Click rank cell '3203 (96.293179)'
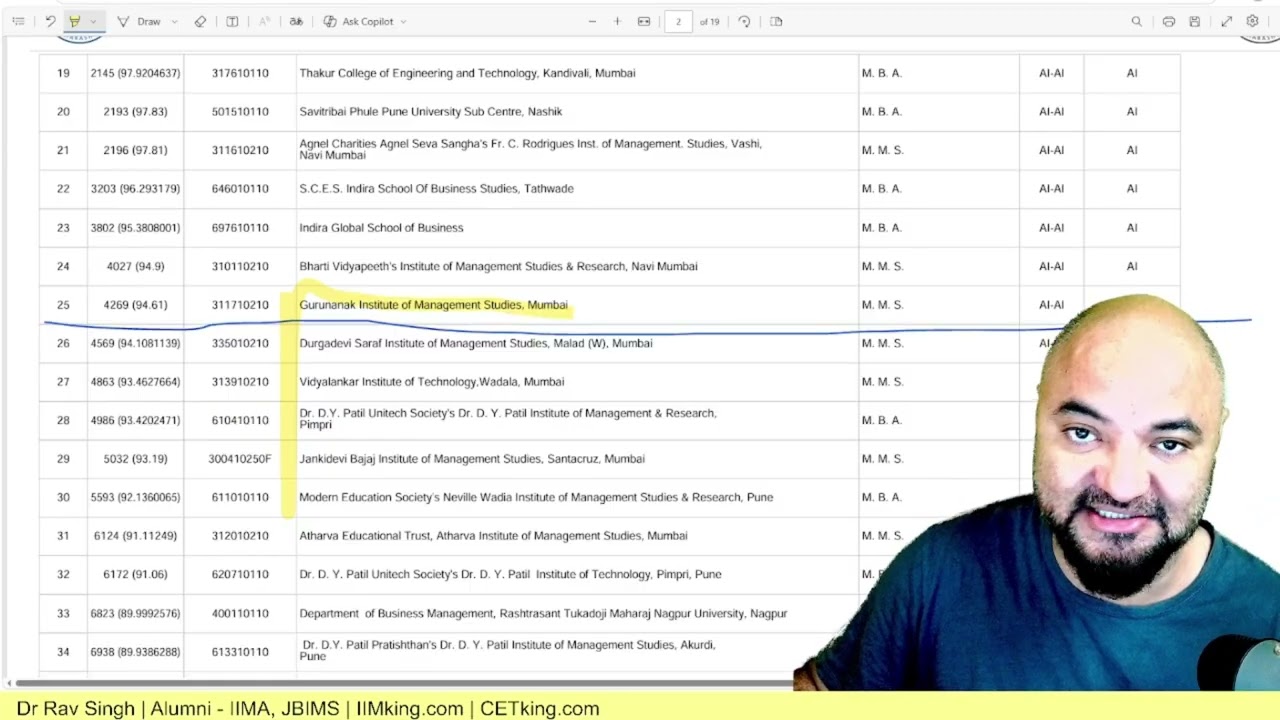The width and height of the screenshot is (1280, 720). pos(135,189)
